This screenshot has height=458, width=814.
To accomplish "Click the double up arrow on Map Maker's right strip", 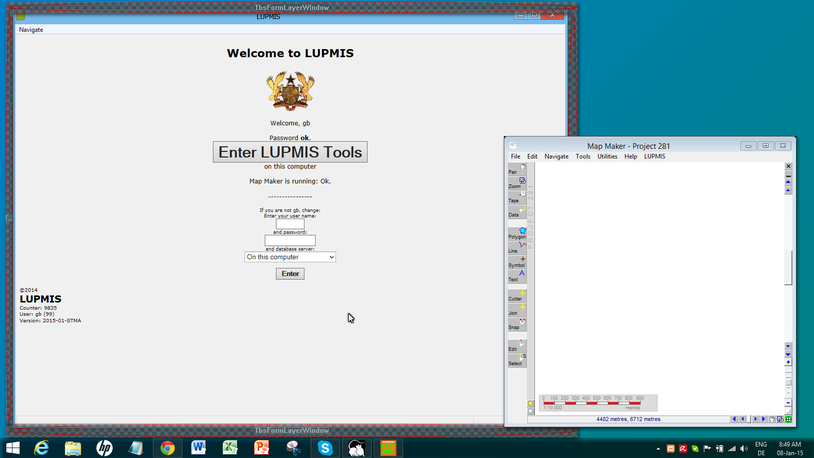I will point(788,182).
